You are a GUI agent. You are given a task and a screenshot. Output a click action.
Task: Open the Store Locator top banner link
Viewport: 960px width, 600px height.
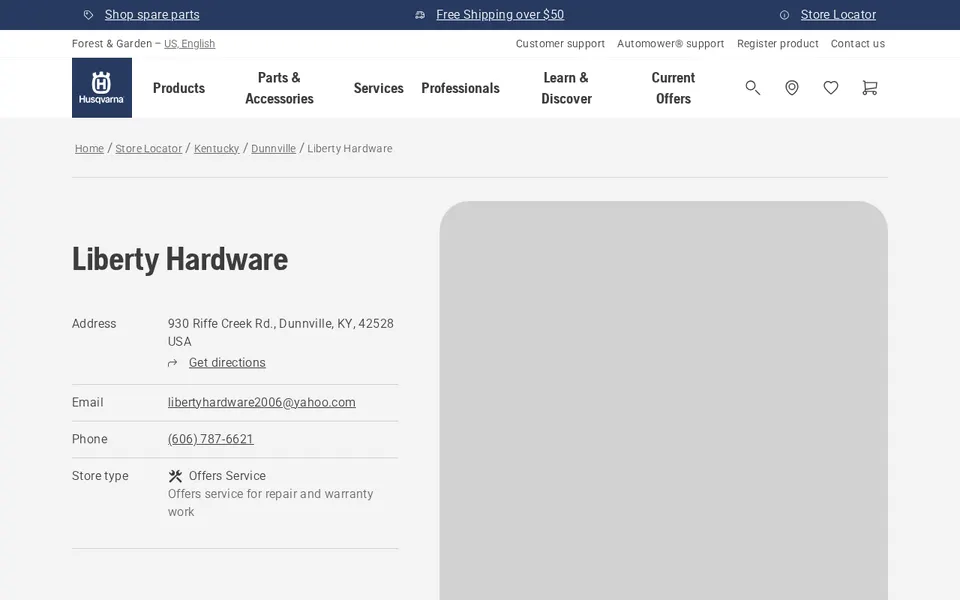click(x=838, y=15)
